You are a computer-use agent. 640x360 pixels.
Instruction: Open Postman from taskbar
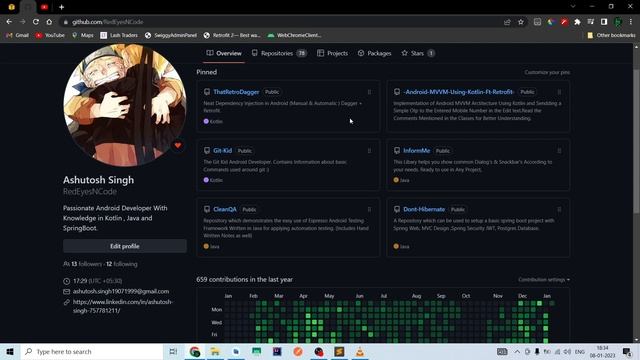click(x=298, y=351)
